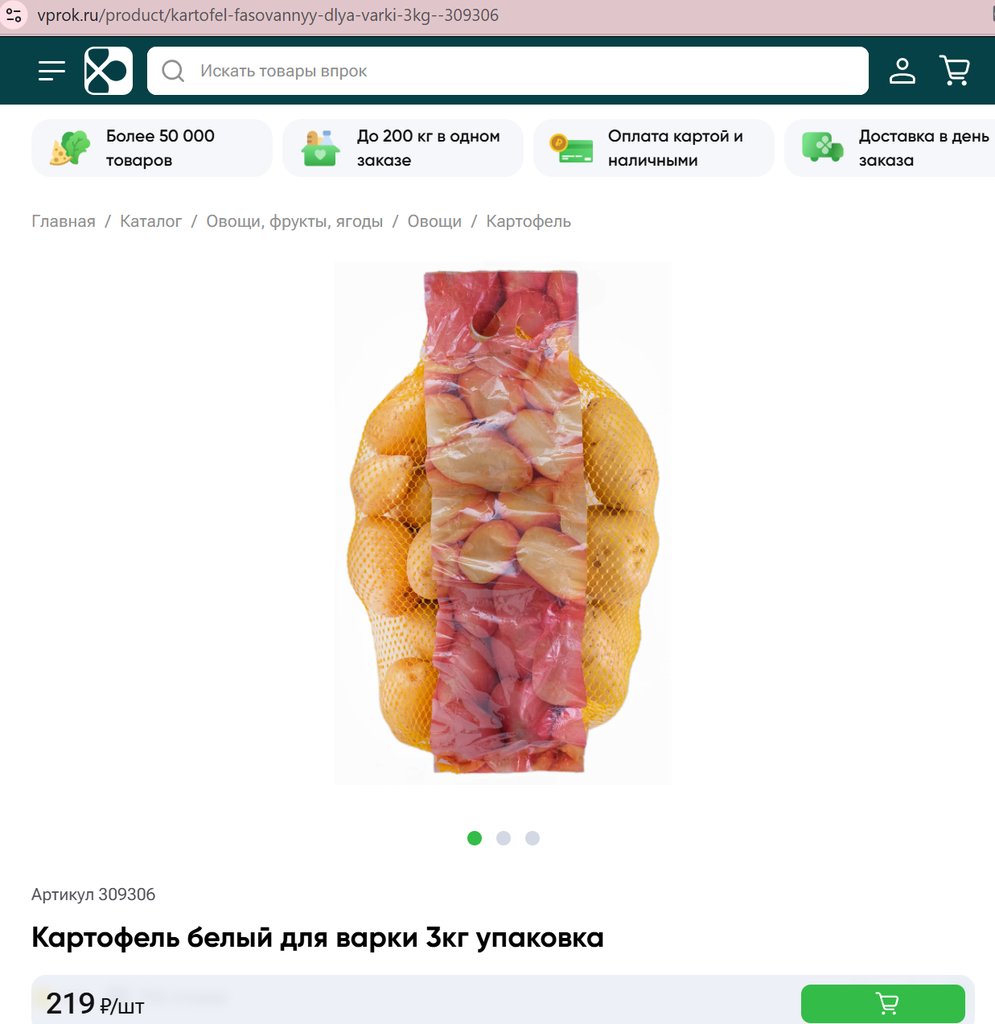
Task: Open Овощи, фрукты, ягоды breadcrumb
Action: (294, 221)
